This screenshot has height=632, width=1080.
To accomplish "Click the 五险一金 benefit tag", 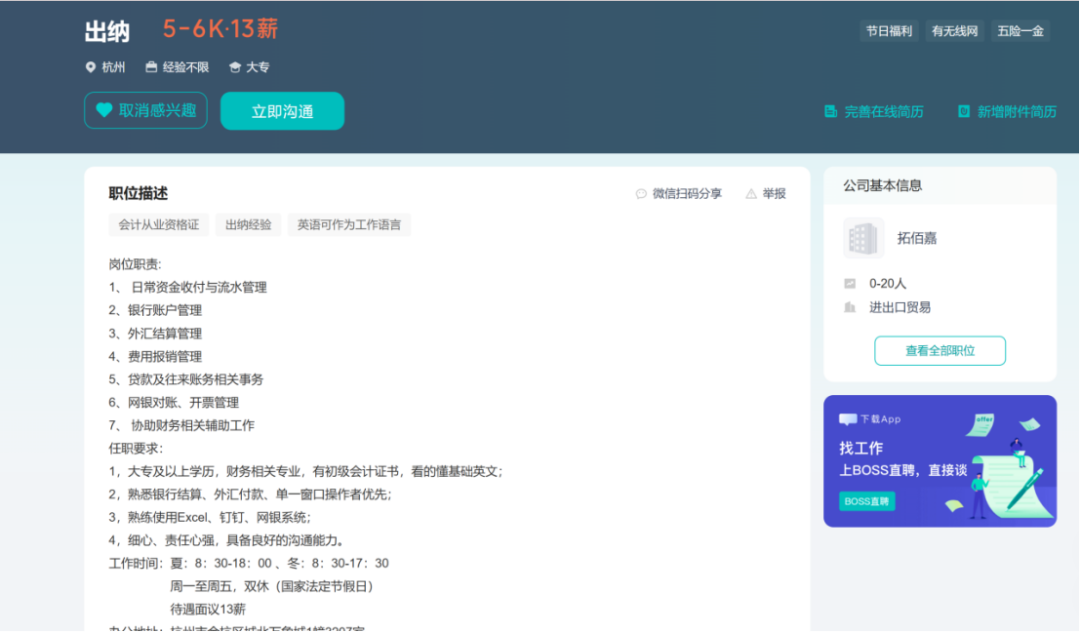I will tap(1021, 31).
